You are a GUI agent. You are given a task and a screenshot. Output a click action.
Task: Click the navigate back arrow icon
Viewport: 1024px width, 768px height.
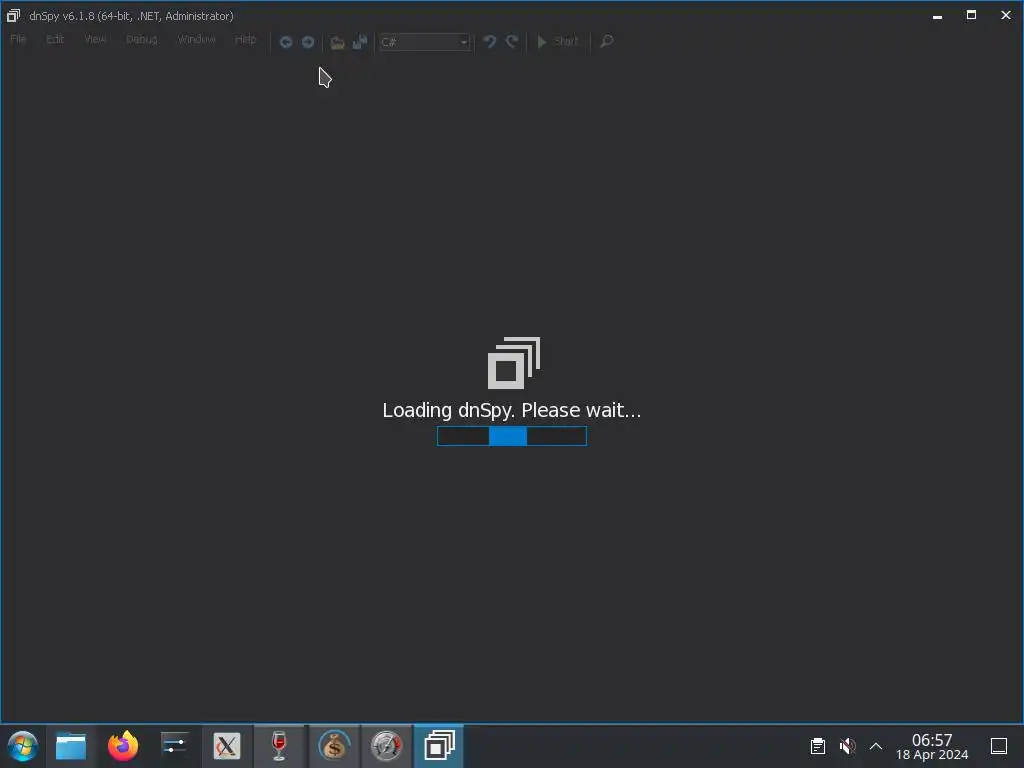(285, 42)
